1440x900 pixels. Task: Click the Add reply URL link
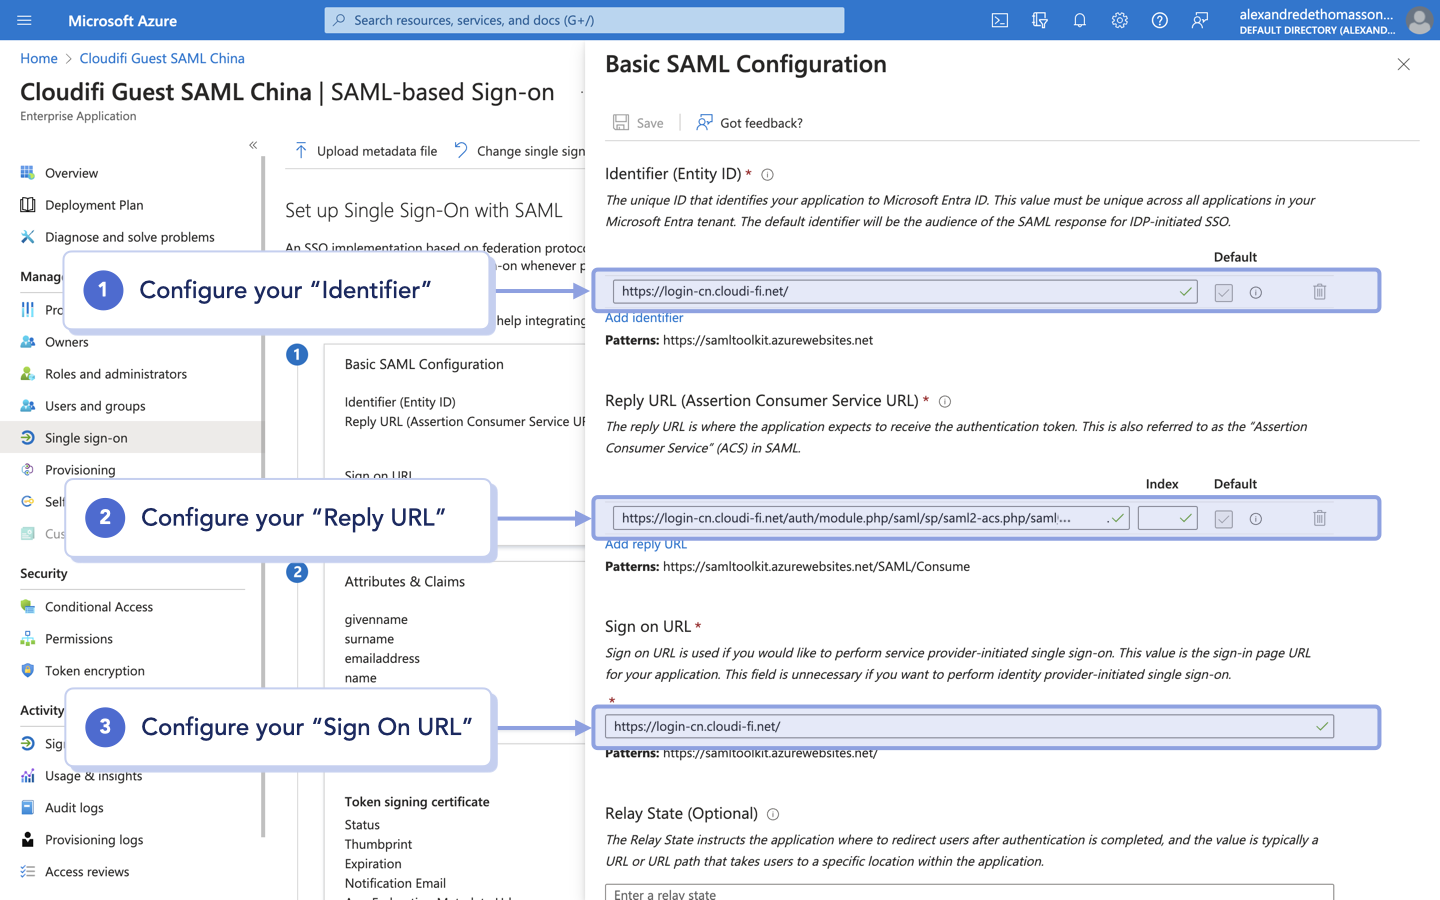click(645, 543)
